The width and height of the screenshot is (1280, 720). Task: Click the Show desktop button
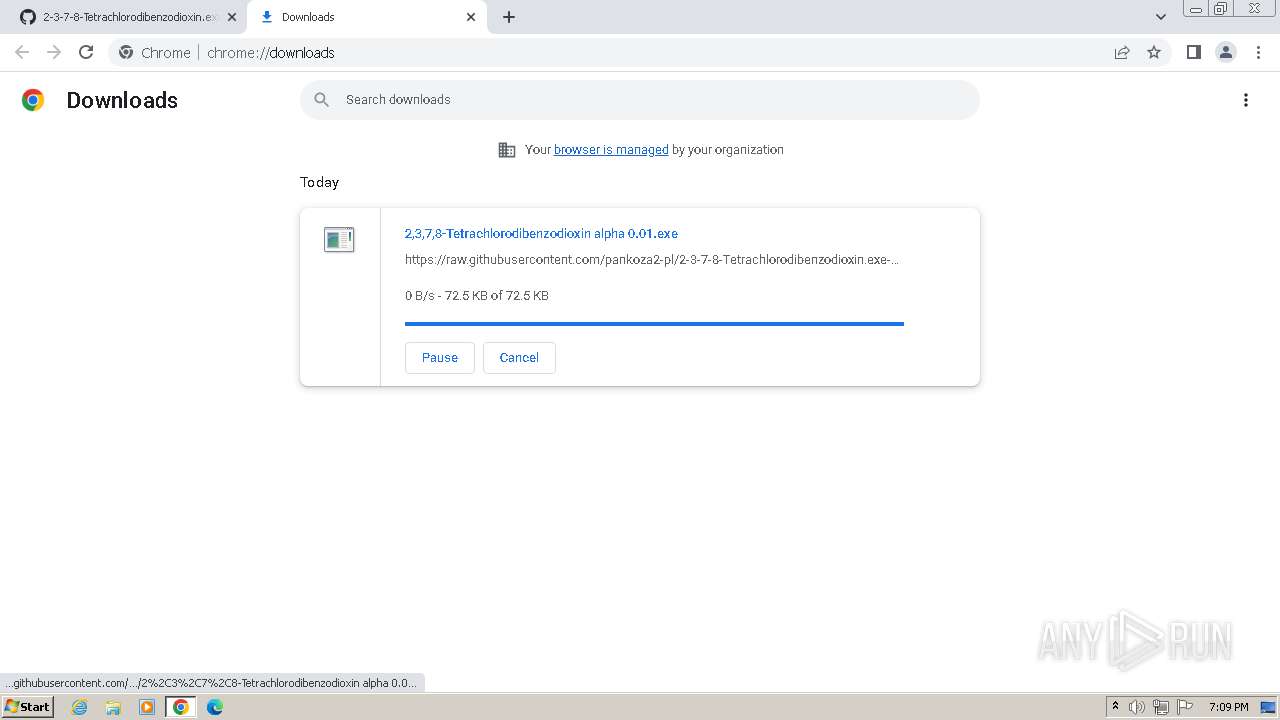click(x=1269, y=707)
